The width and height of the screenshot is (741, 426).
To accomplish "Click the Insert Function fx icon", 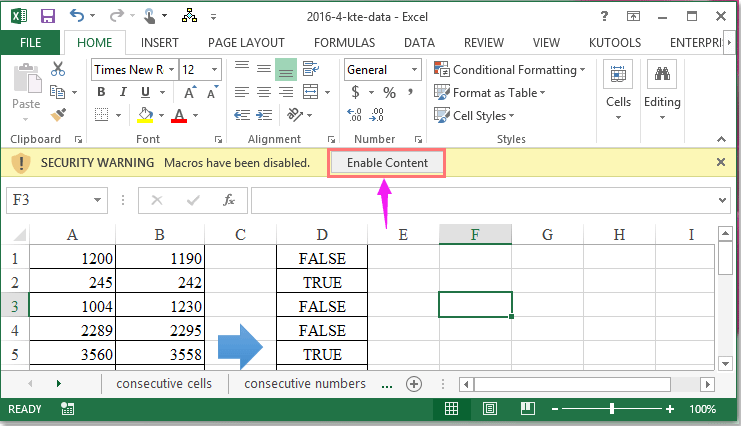I will click(x=228, y=200).
